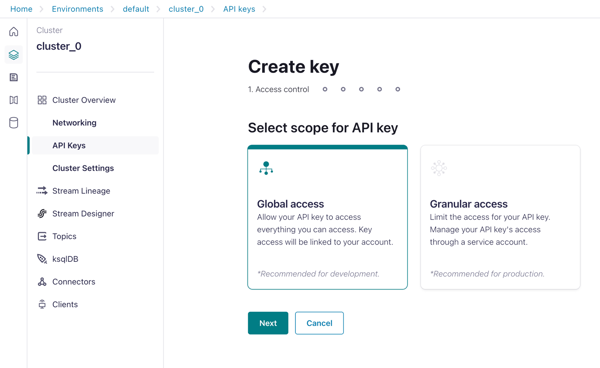The height and width of the screenshot is (368, 600).
Task: Click the Global access hierarchy icon
Action: pos(266,168)
